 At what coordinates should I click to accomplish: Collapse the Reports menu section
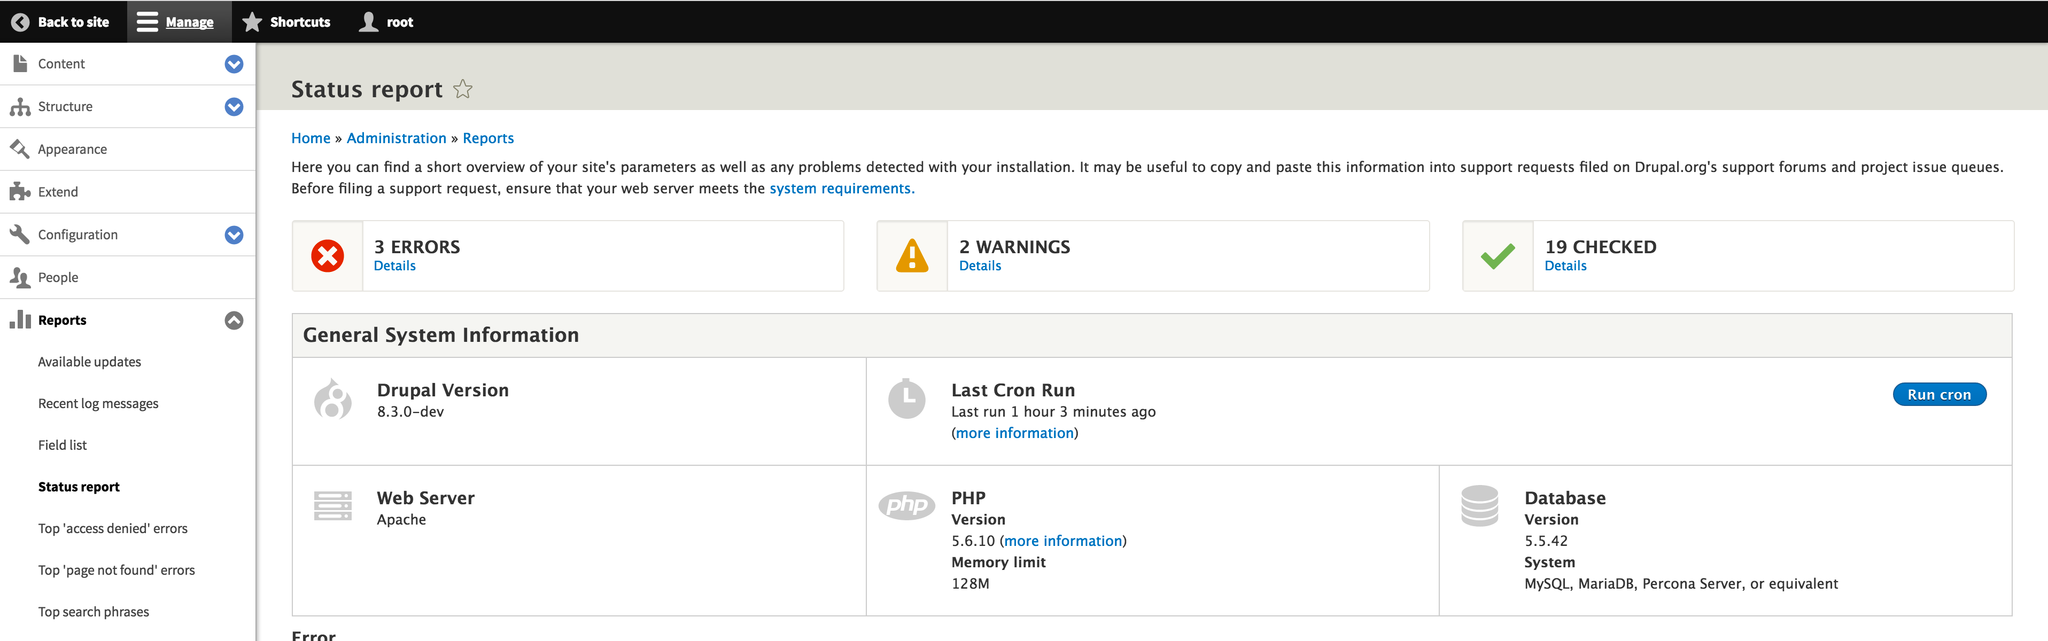[x=234, y=321]
